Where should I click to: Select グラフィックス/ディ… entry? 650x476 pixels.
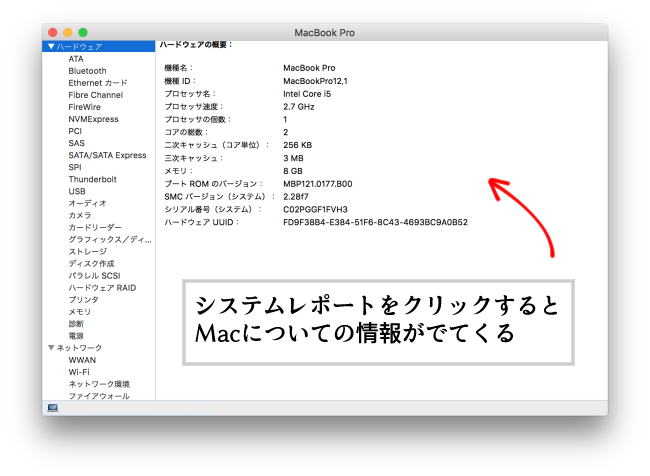110,239
